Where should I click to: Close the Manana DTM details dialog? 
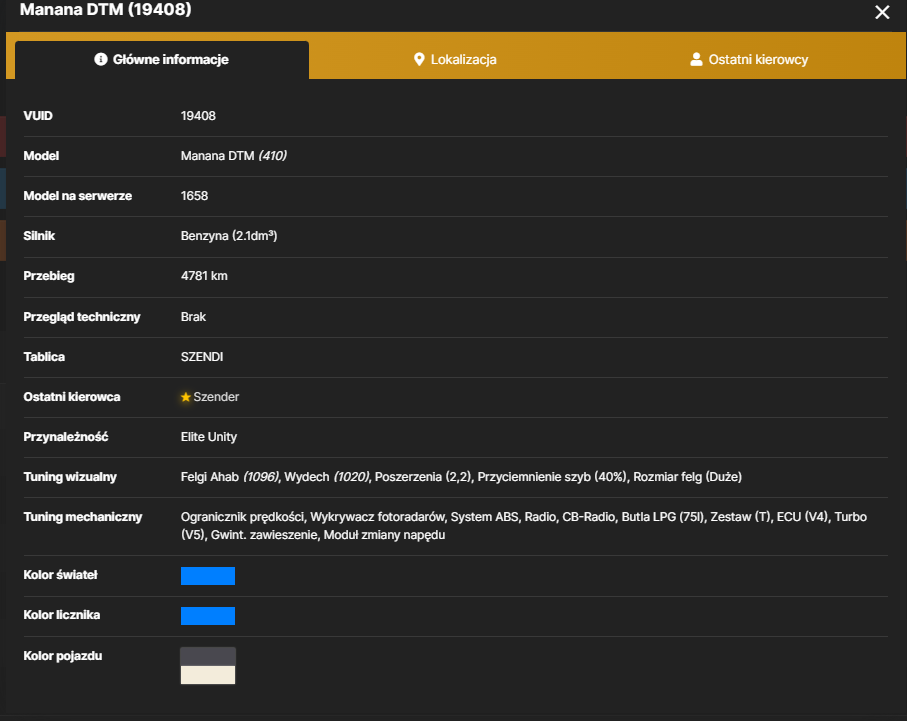(882, 12)
